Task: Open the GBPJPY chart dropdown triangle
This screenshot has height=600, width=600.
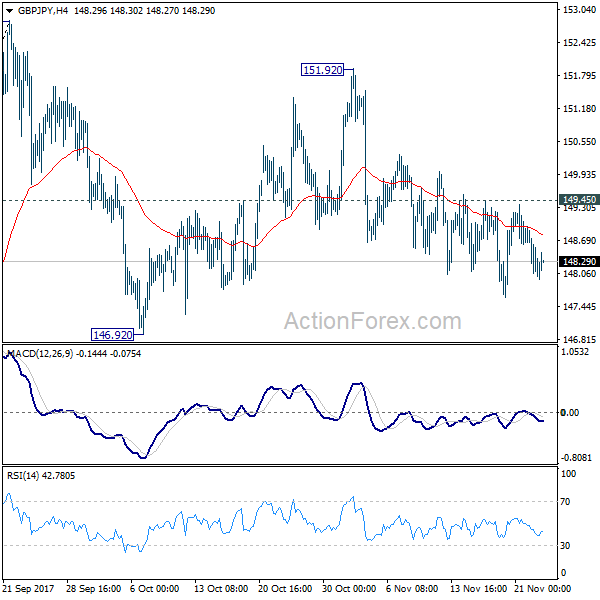Action: pyautogui.click(x=9, y=11)
